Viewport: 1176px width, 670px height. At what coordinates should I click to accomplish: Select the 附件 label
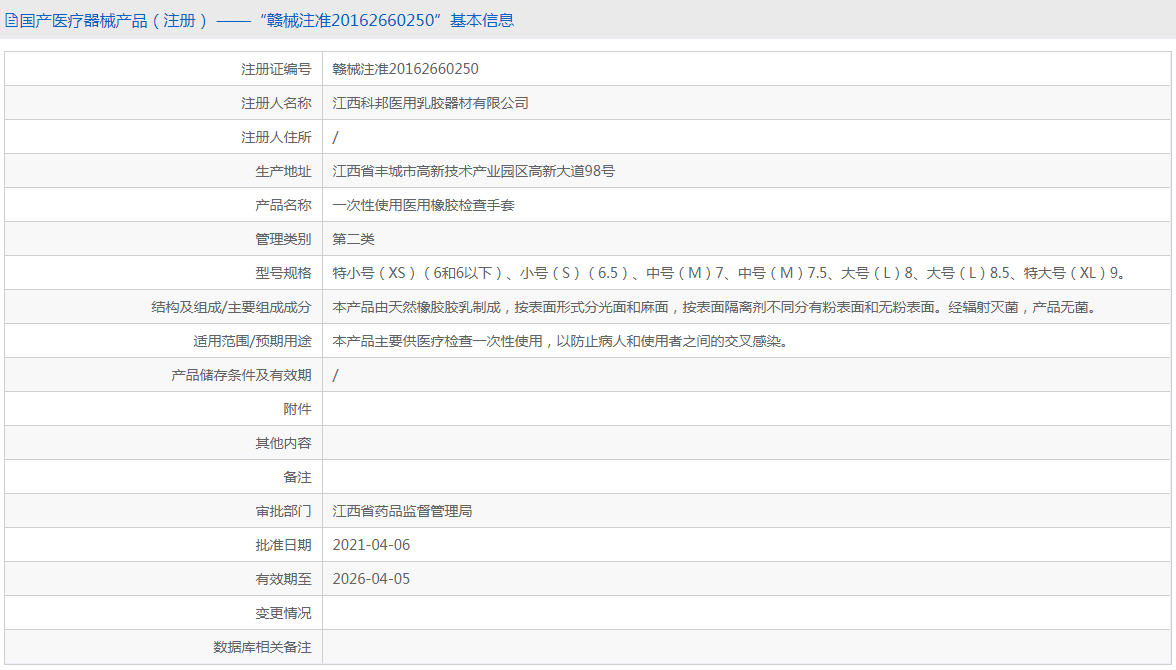coord(297,409)
